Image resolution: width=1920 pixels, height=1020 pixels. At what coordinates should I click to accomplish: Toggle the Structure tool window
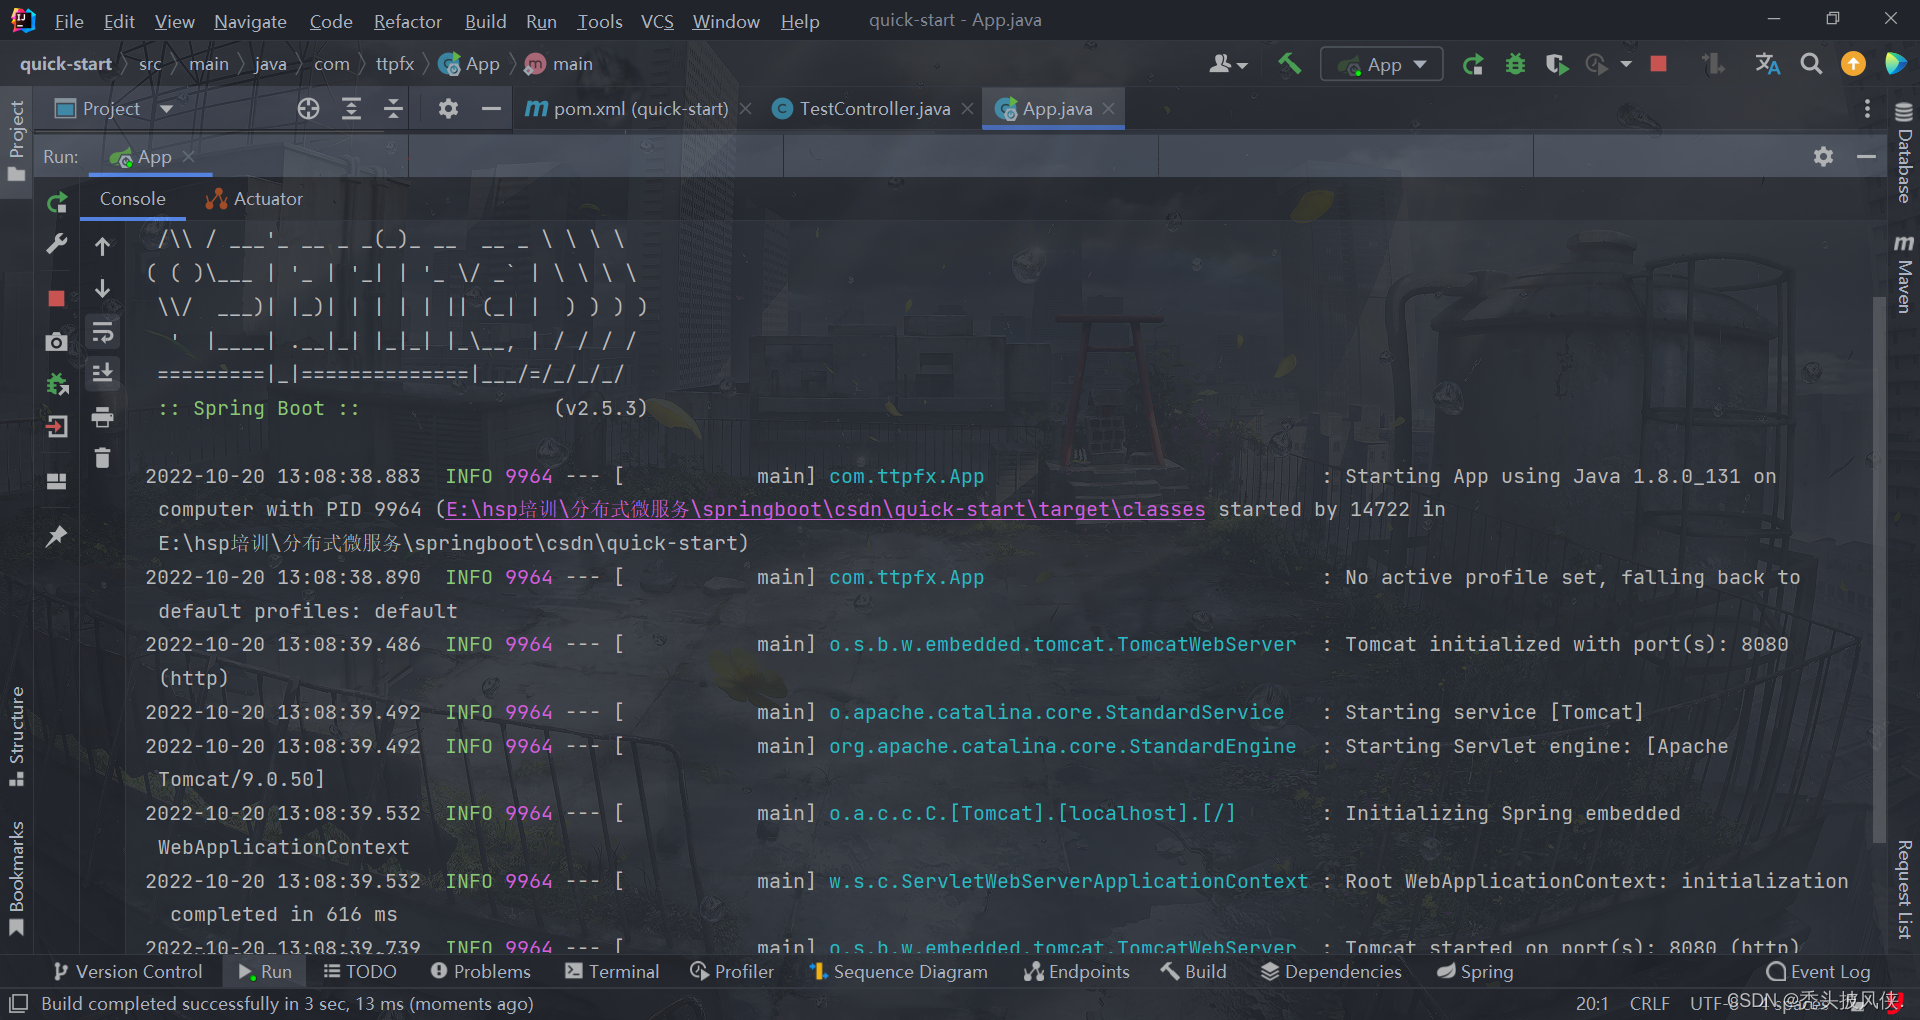point(16,737)
